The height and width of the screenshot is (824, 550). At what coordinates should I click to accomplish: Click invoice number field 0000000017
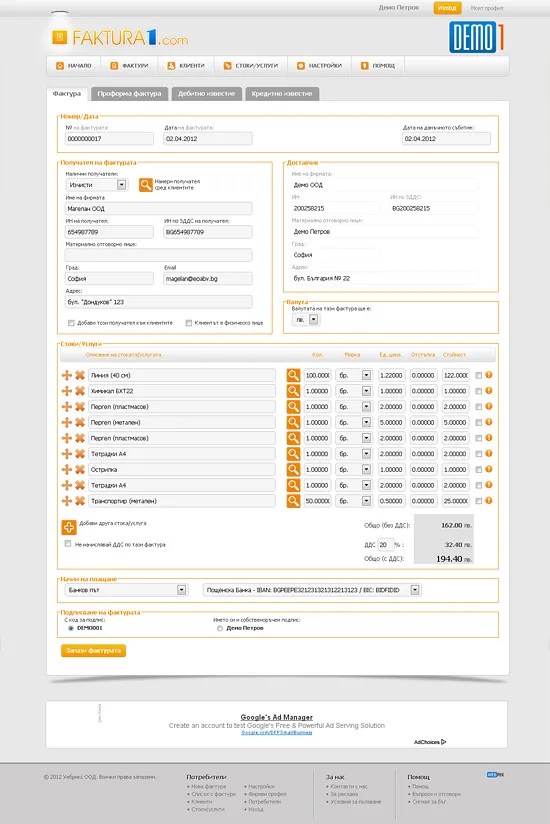(109, 139)
